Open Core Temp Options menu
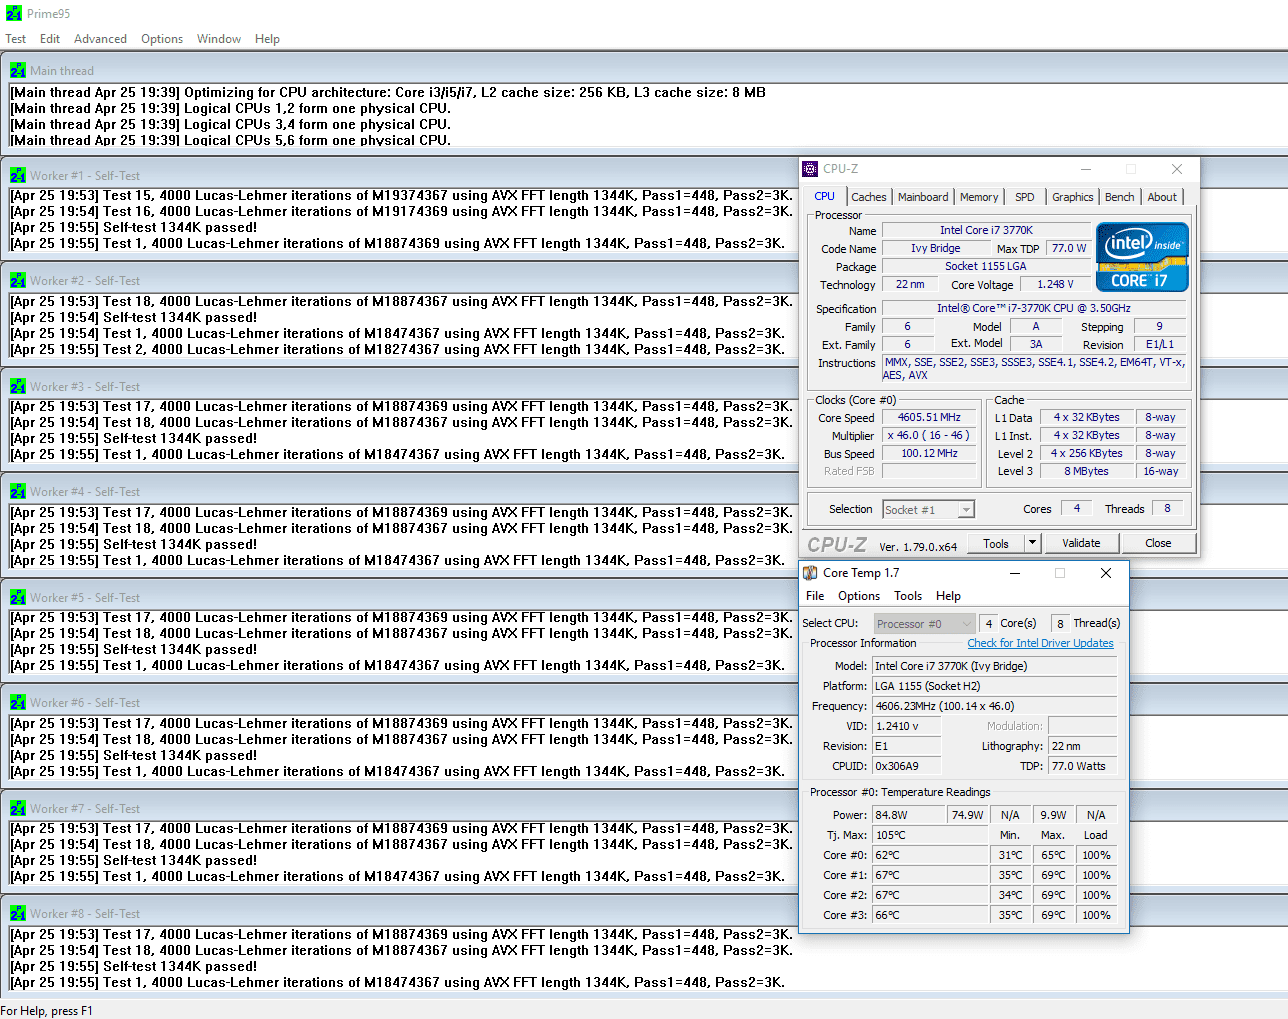1288x1019 pixels. pyautogui.click(x=859, y=596)
